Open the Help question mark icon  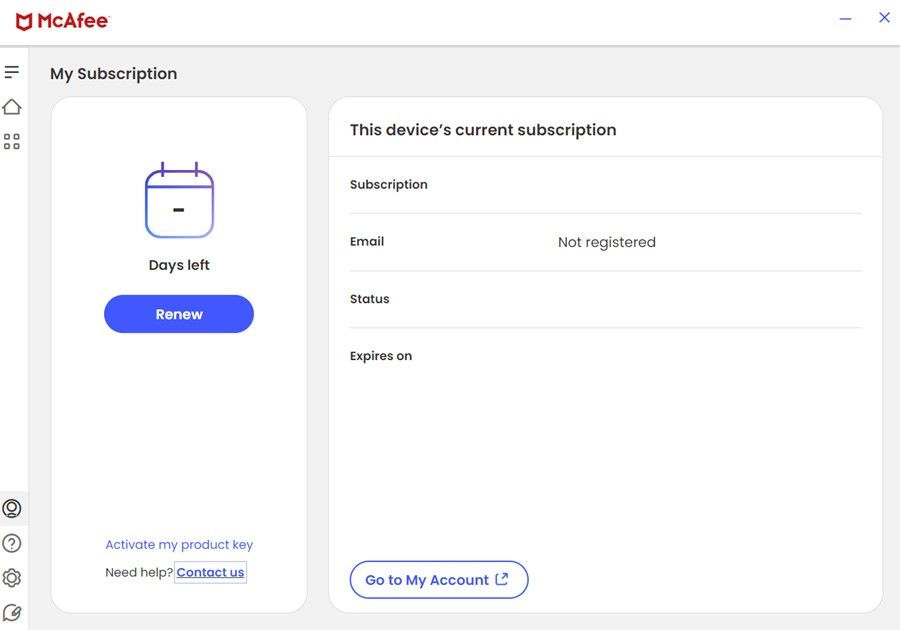click(12, 543)
